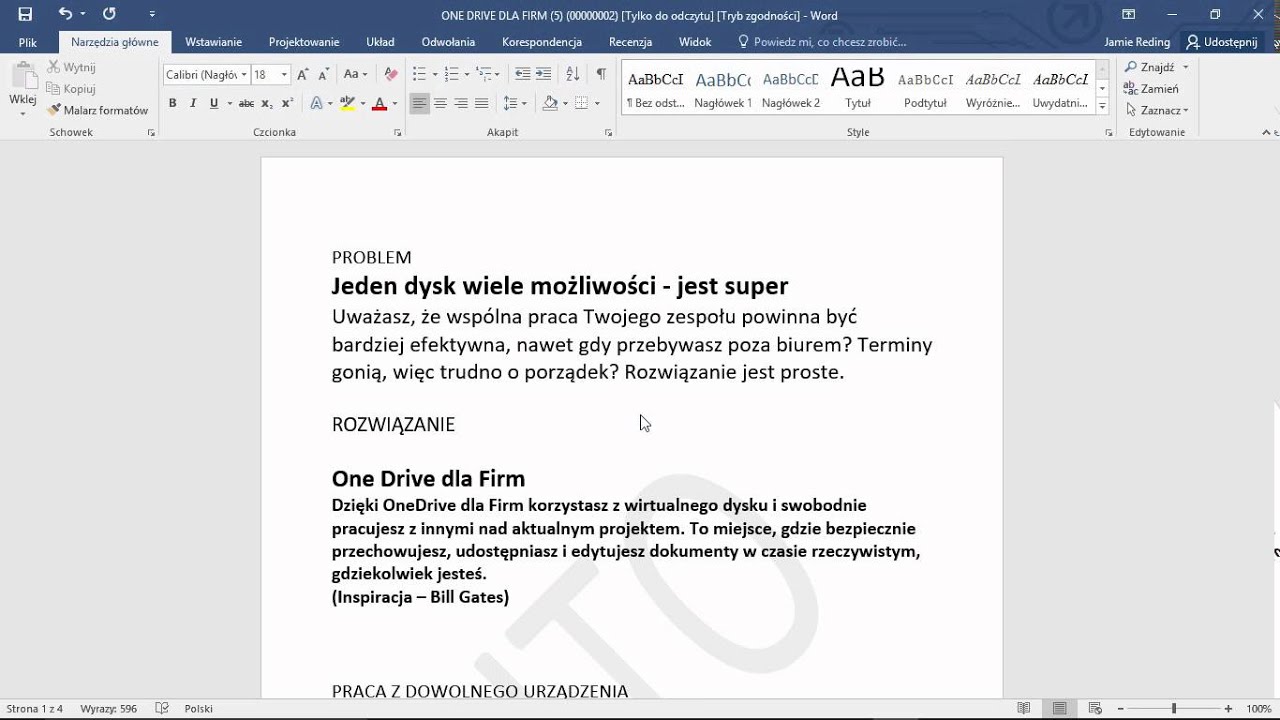Click the Bullets list icon
The image size is (1280, 720).
tap(419, 75)
